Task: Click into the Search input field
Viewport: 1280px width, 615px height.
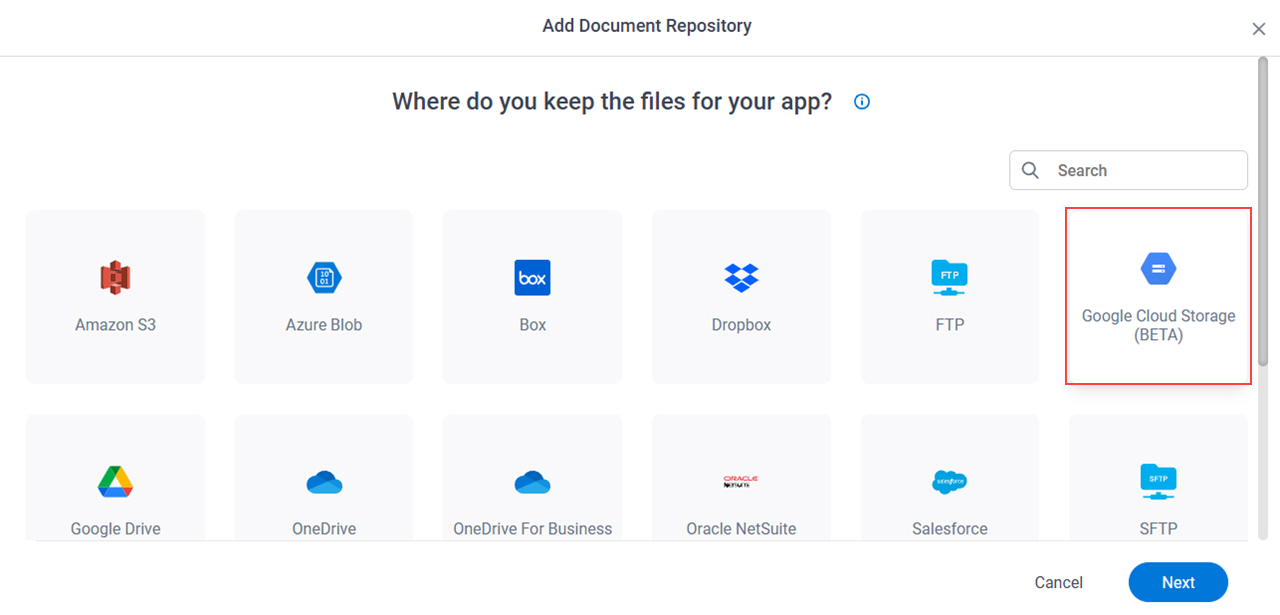Action: (1128, 170)
